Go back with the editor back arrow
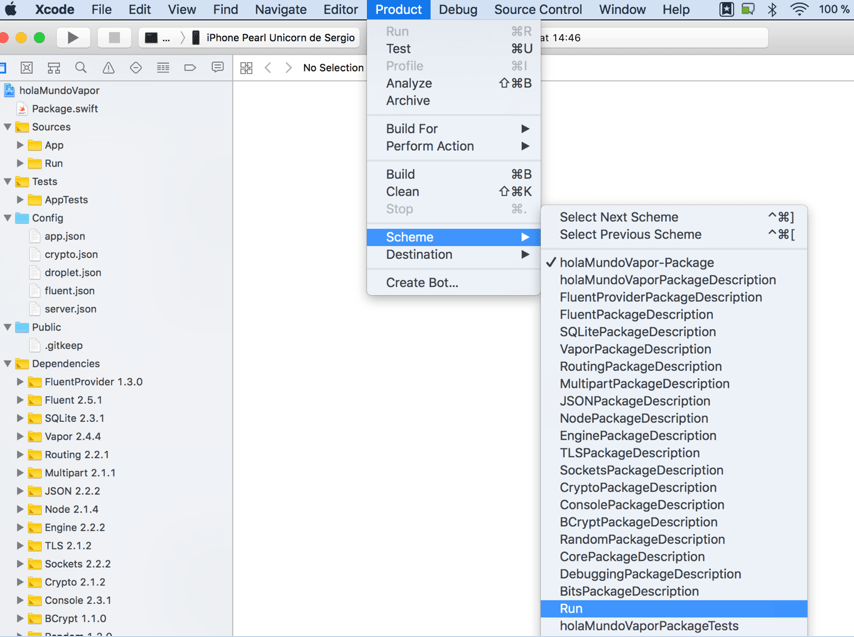Screen dimensions: 854x637 point(268,68)
